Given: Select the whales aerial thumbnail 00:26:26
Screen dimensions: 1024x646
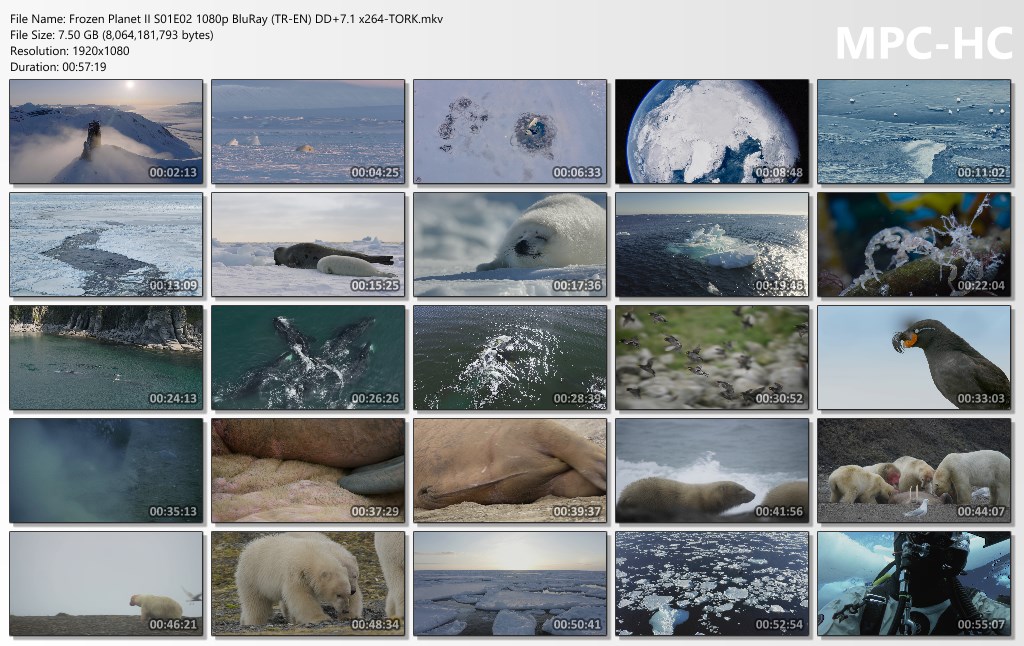Looking at the screenshot, I should pos(308,357).
